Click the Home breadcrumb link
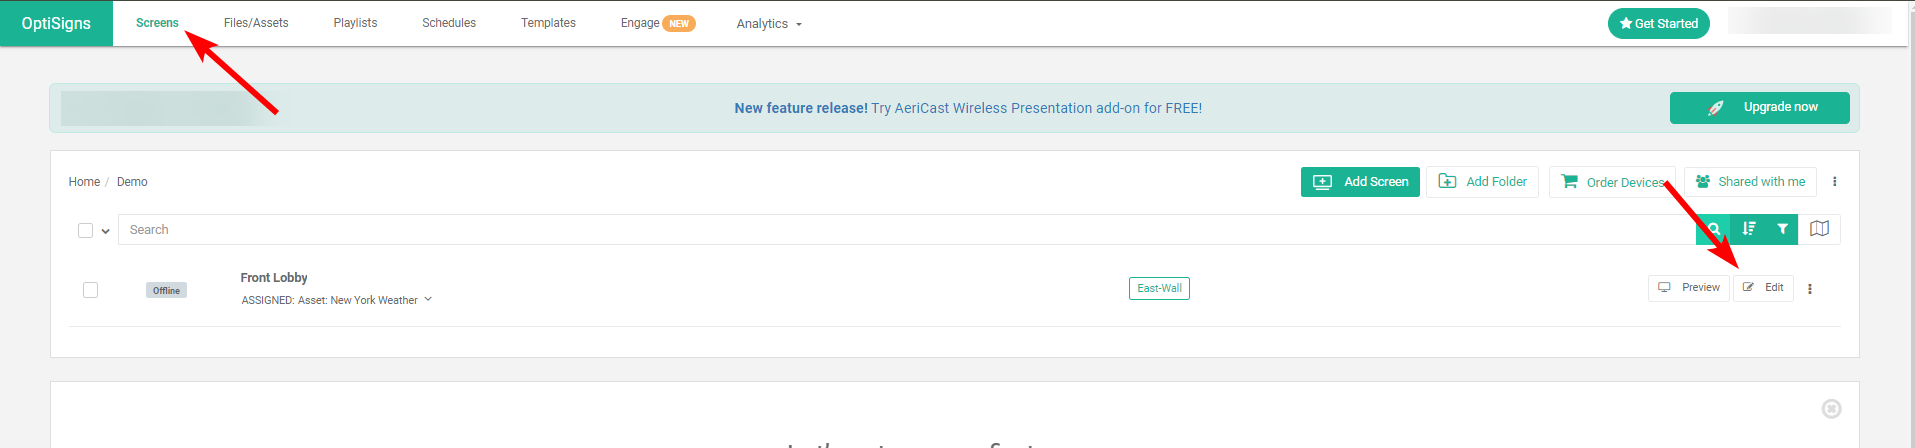The image size is (1915, 448). [84, 182]
